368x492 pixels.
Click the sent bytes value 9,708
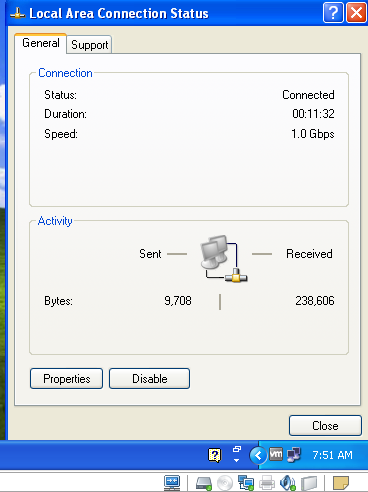click(178, 301)
